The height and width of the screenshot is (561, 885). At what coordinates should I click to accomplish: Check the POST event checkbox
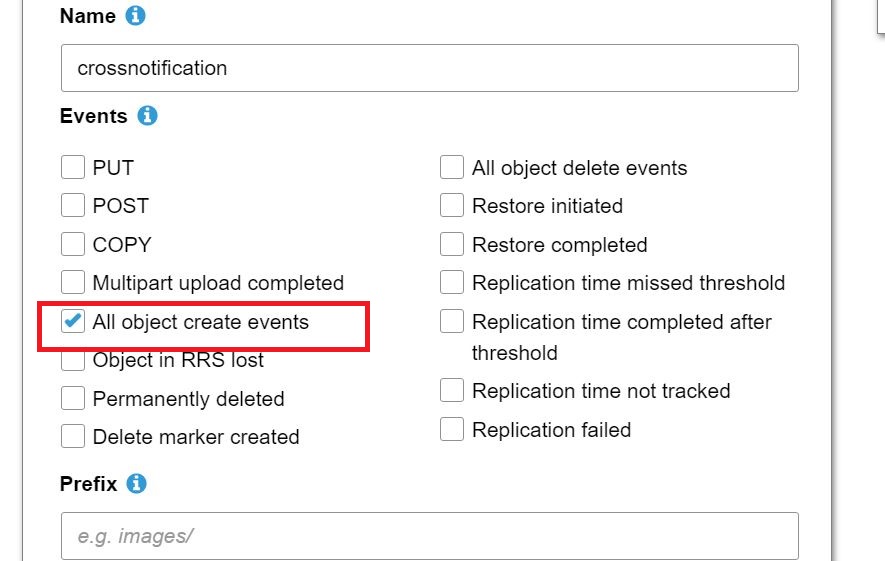click(73, 206)
